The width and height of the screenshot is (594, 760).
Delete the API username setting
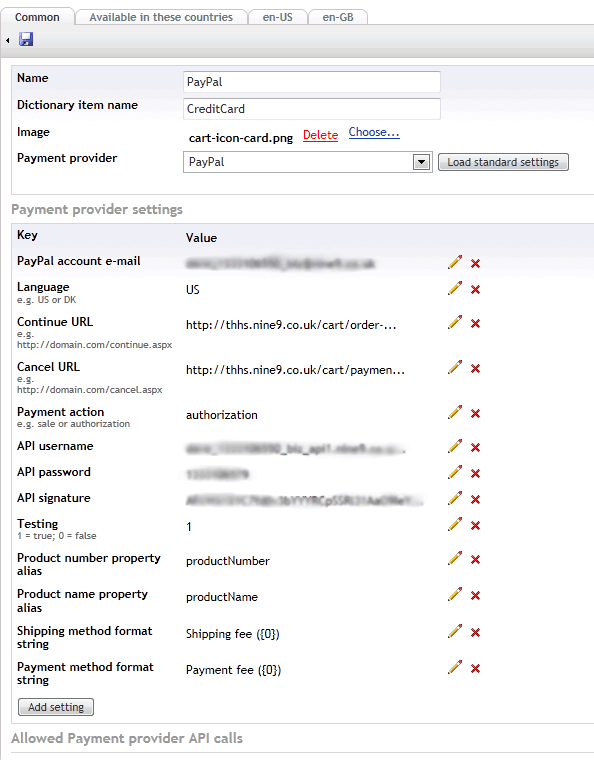pyautogui.click(x=475, y=448)
